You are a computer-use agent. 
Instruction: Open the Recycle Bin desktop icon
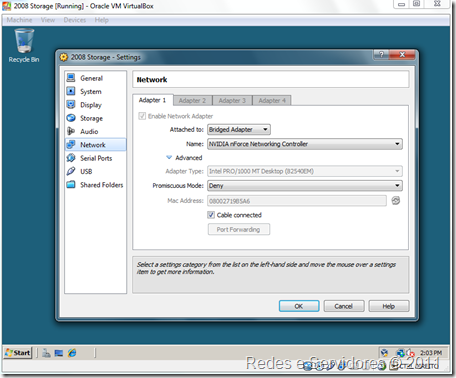[24, 46]
